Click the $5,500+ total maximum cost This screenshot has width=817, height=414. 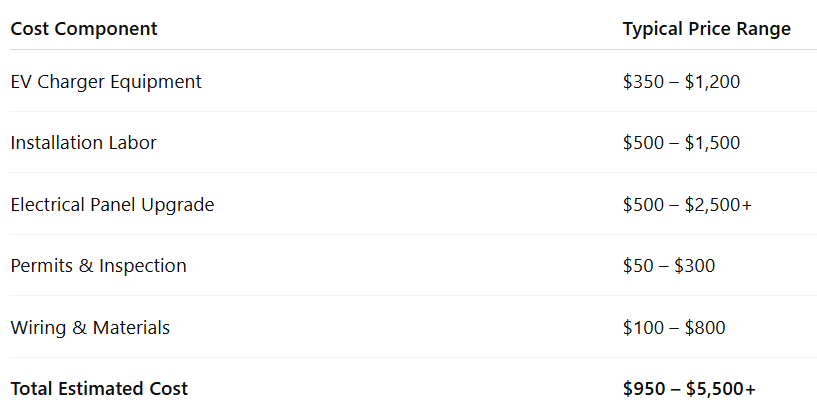coord(722,389)
